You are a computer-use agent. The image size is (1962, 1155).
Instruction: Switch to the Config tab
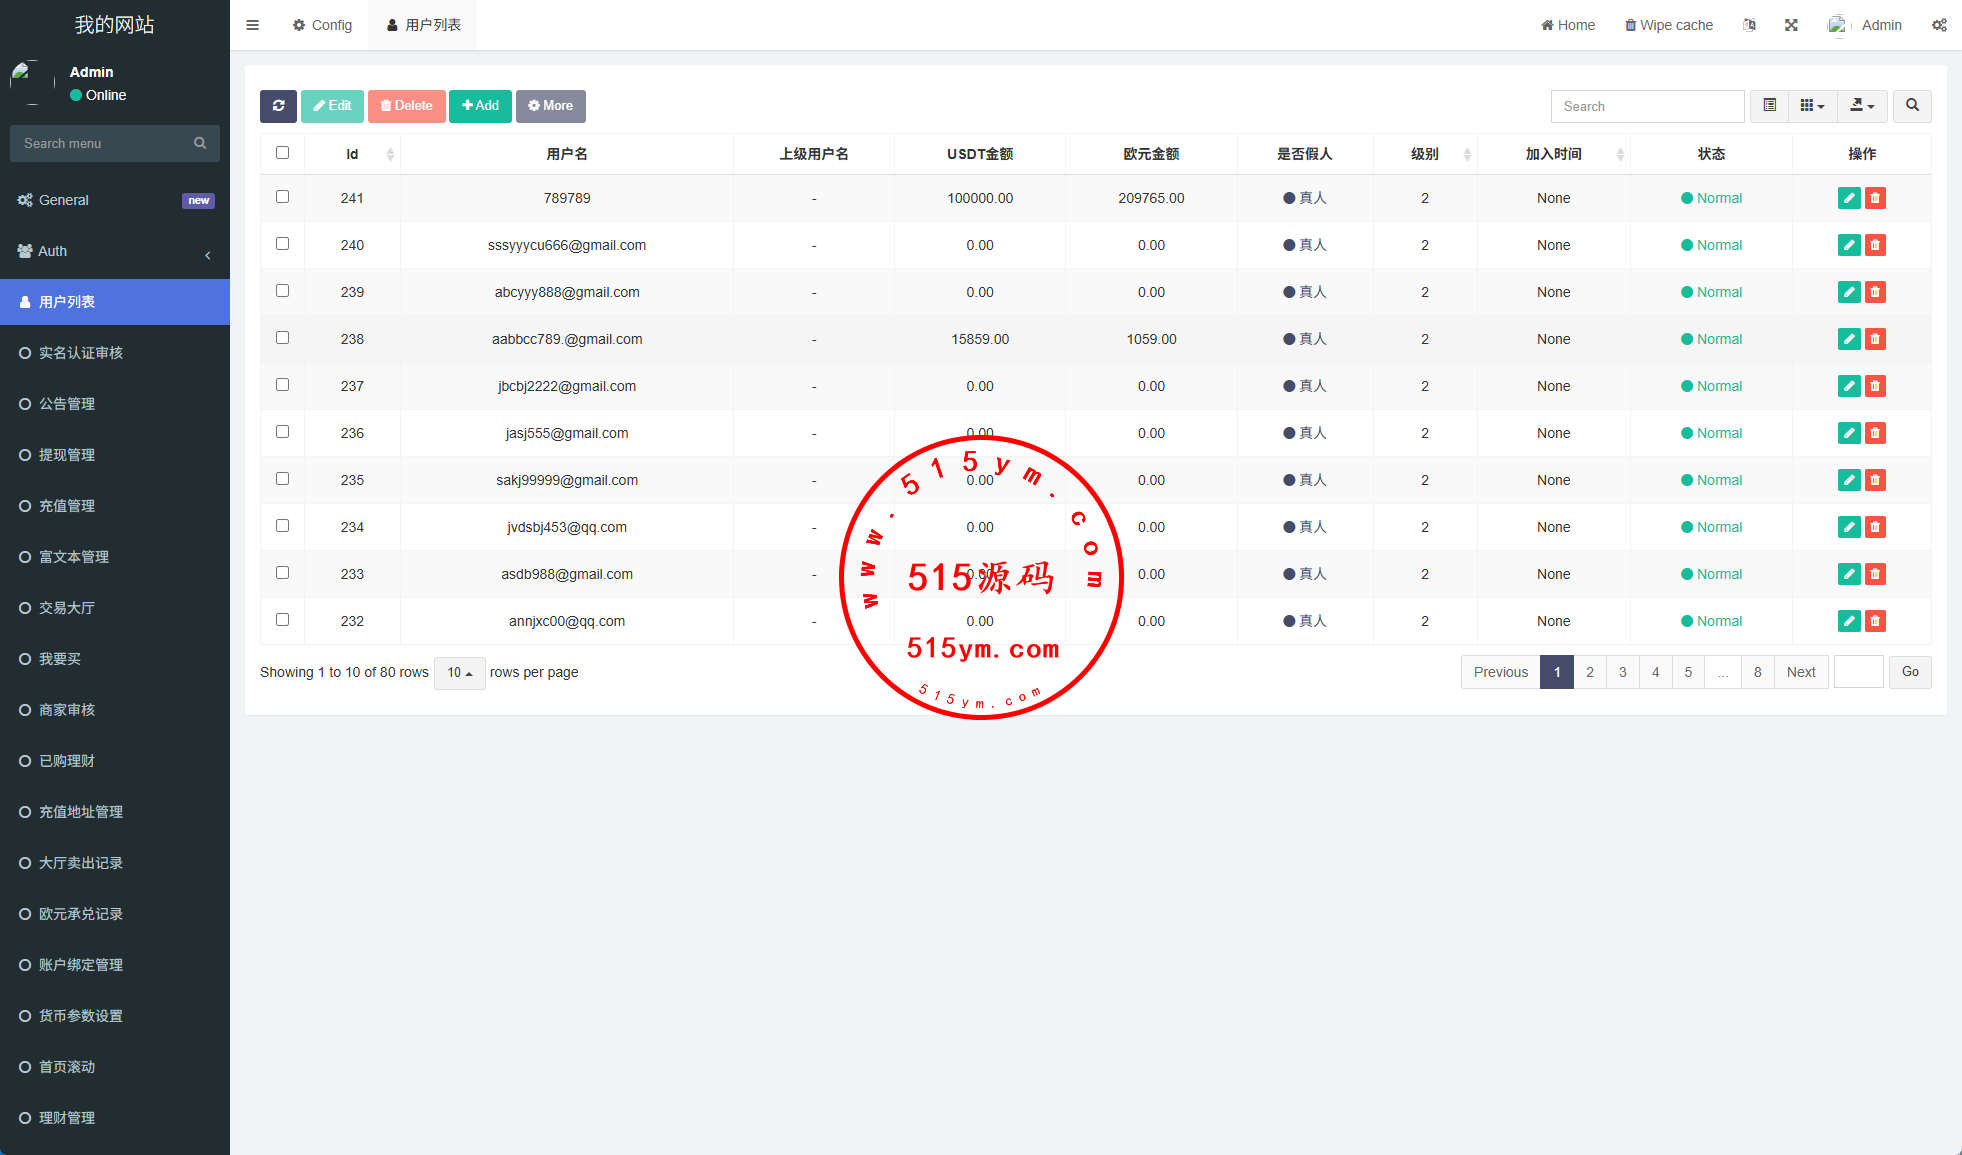point(322,25)
